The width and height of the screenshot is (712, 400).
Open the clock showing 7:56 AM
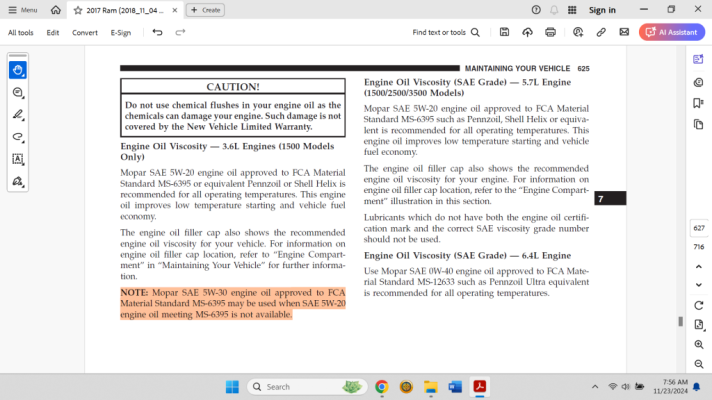click(671, 386)
